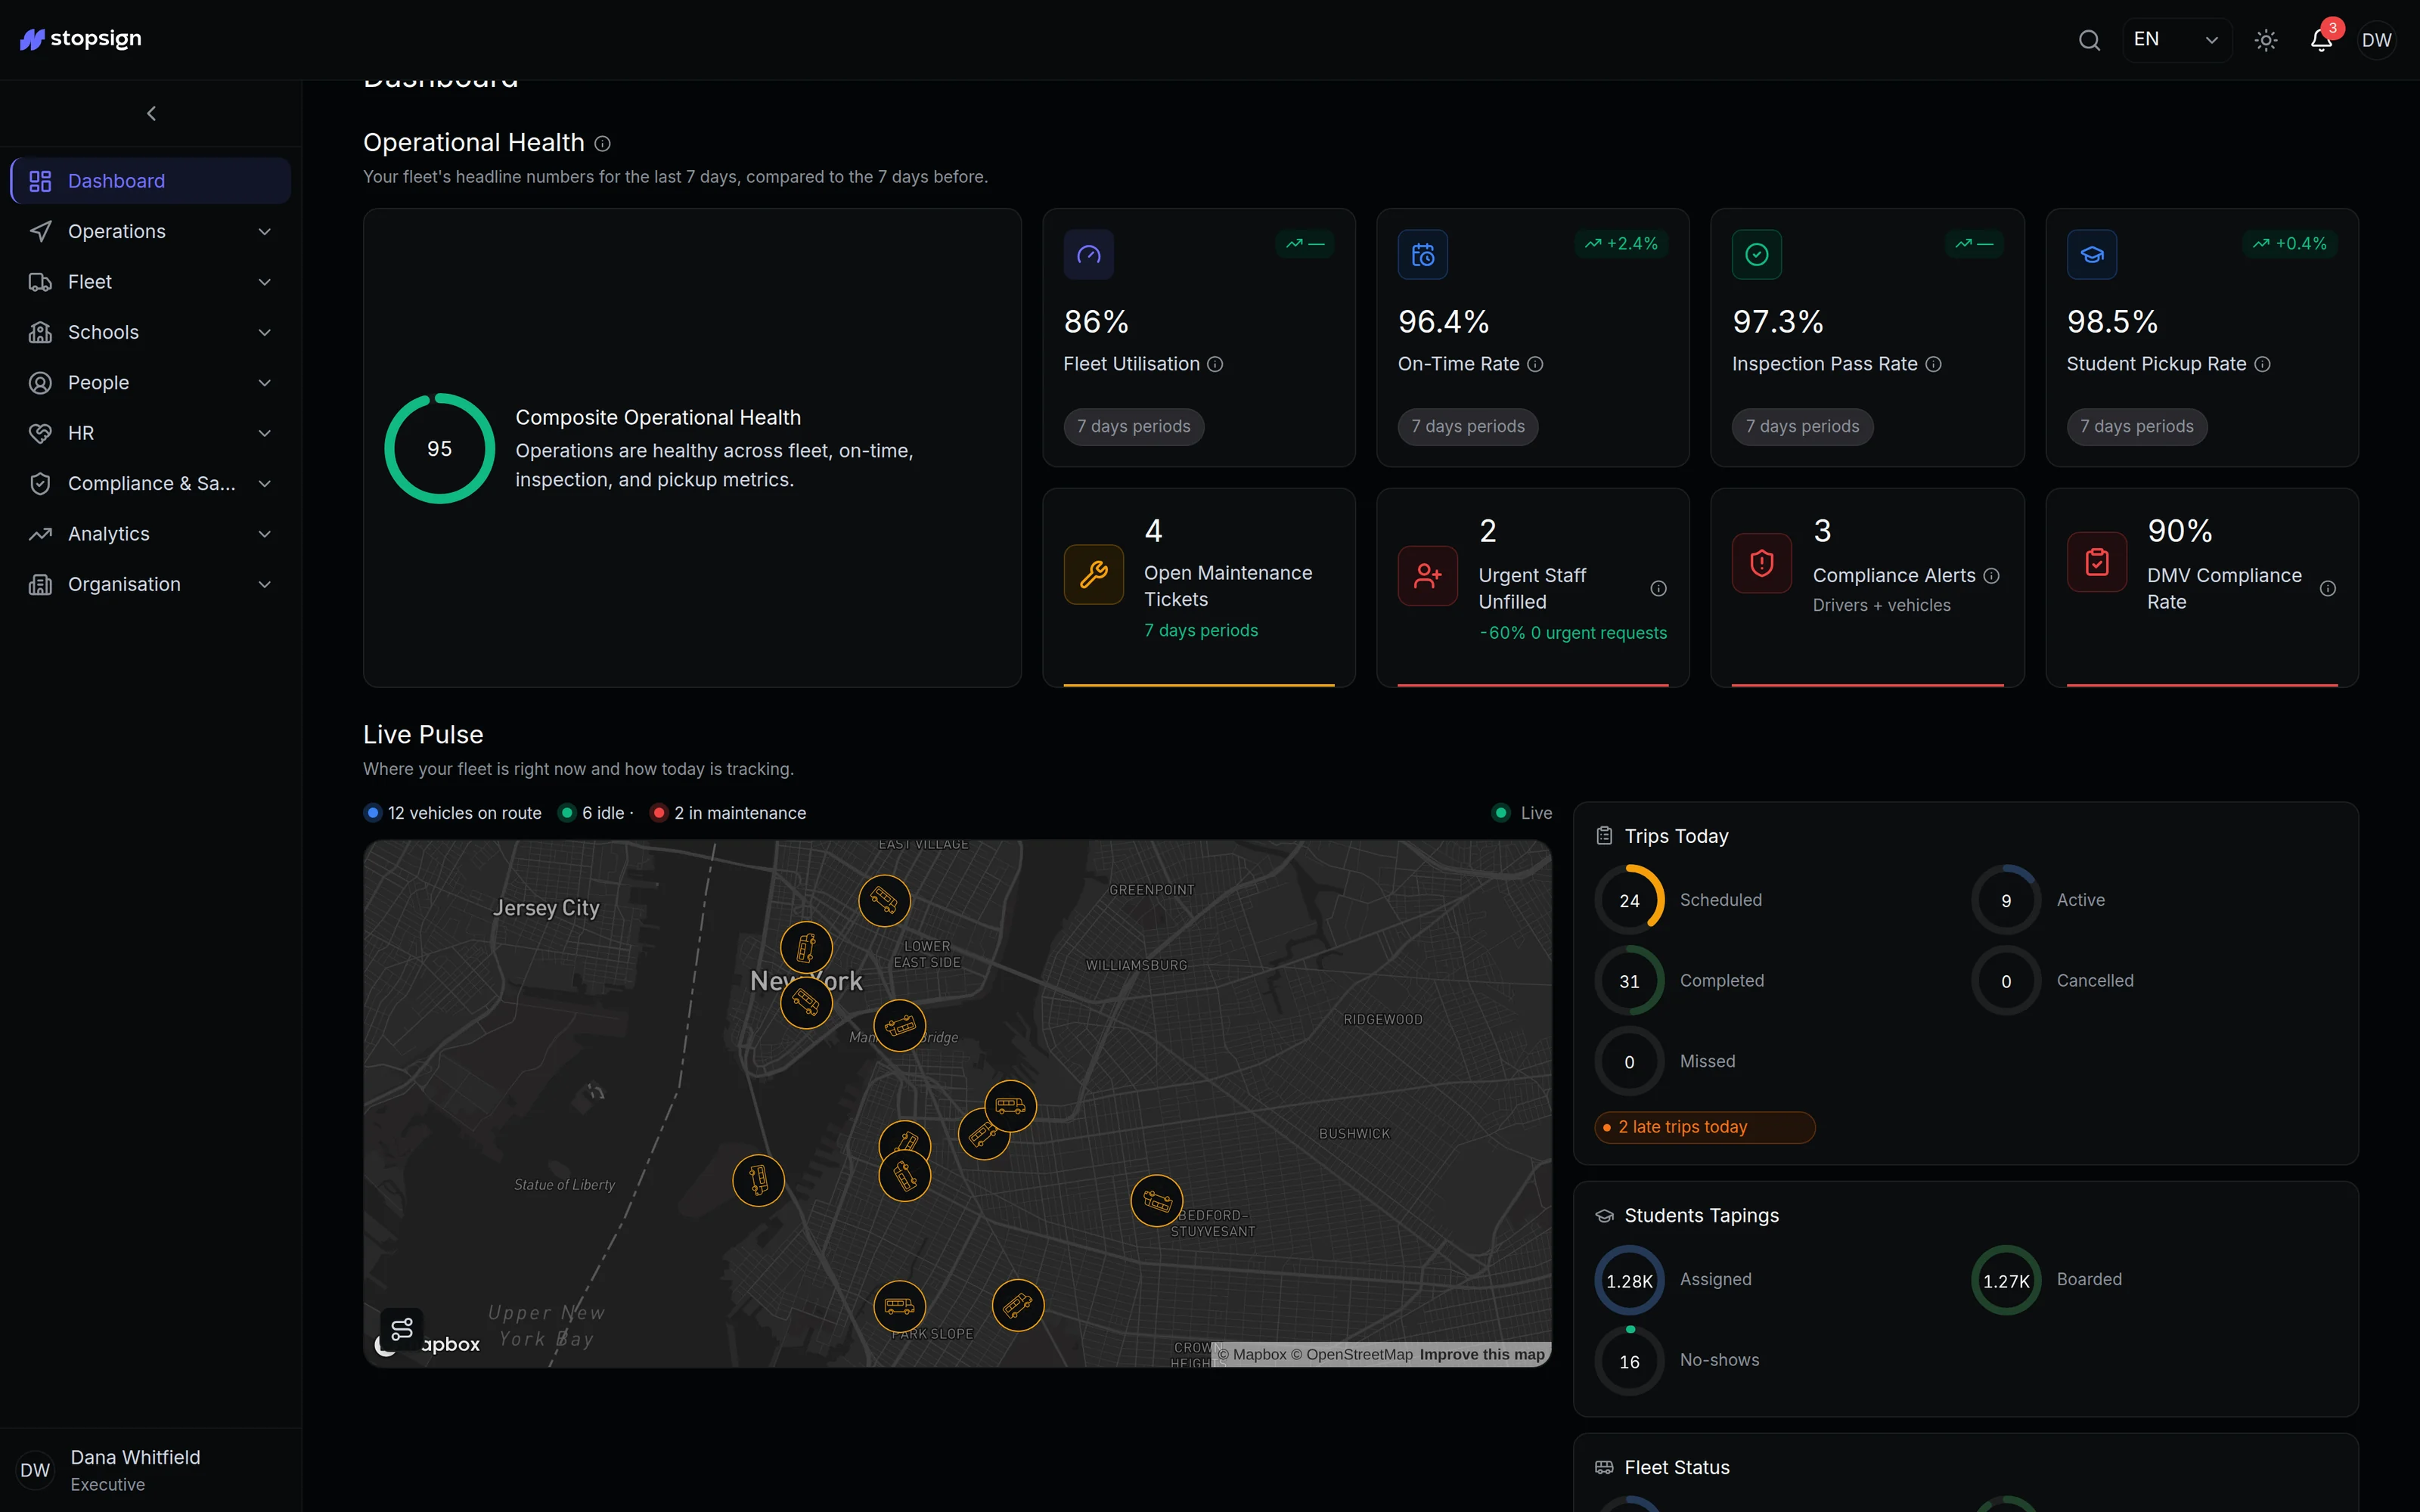2420x1512 pixels.
Task: Click the 12 vehicles on route legend
Action: coord(453,813)
